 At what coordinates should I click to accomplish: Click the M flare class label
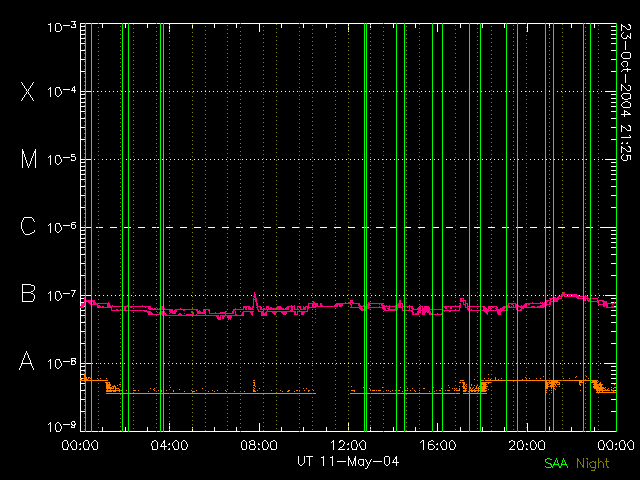(29, 159)
